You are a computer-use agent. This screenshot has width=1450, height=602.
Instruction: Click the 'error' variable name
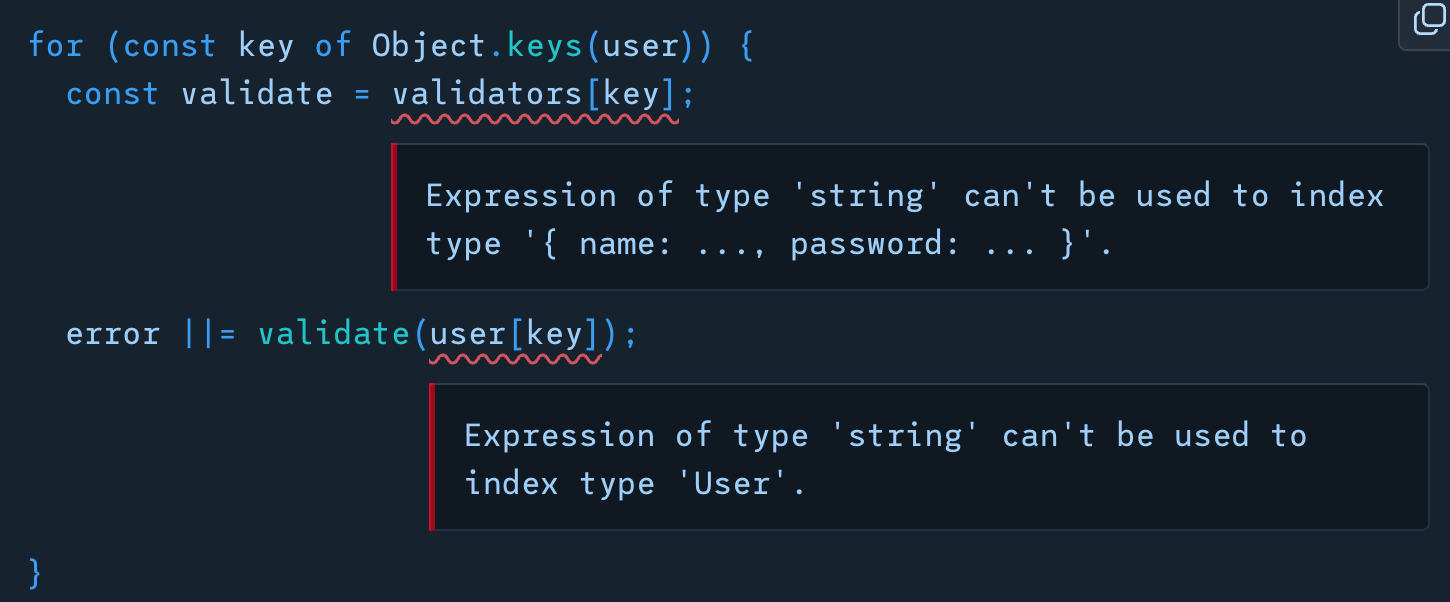[112, 333]
